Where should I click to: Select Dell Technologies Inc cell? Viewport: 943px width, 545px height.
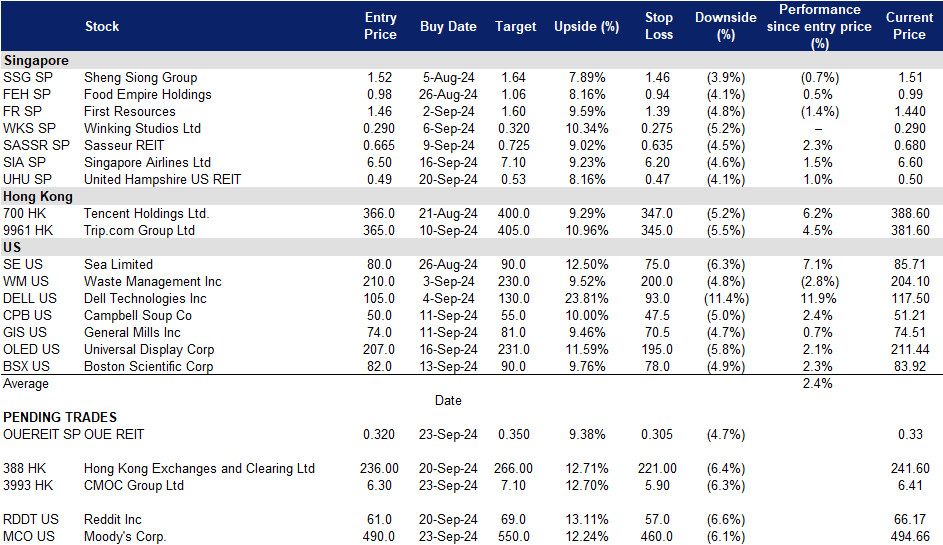point(145,298)
